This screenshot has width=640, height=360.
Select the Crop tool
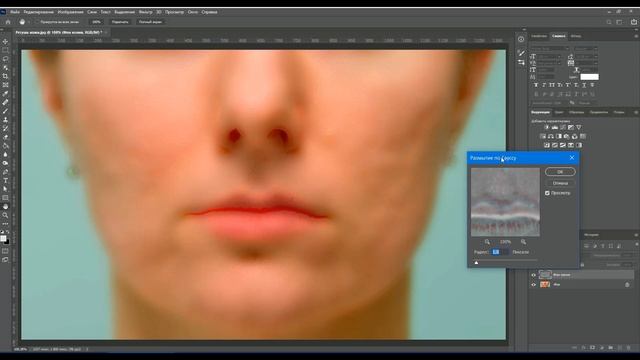pos(5,76)
